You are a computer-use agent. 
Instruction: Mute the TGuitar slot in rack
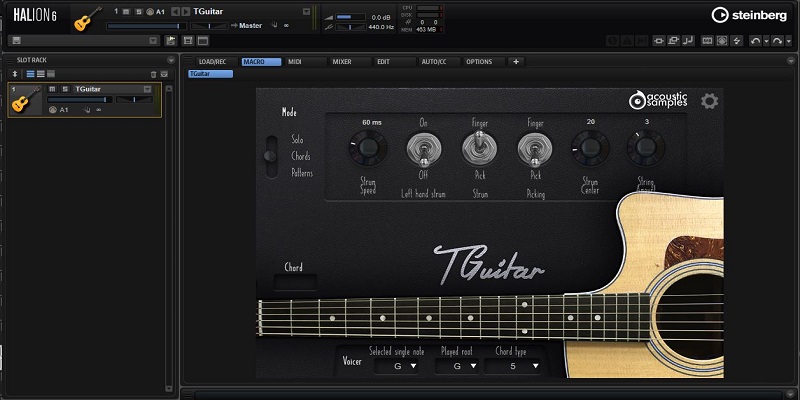pyautogui.click(x=52, y=89)
